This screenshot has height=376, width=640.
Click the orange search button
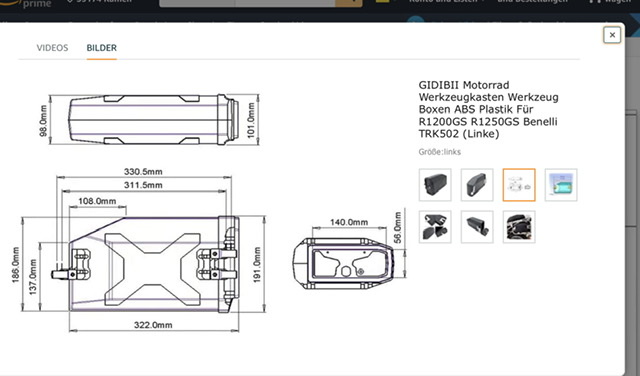(x=349, y=2)
